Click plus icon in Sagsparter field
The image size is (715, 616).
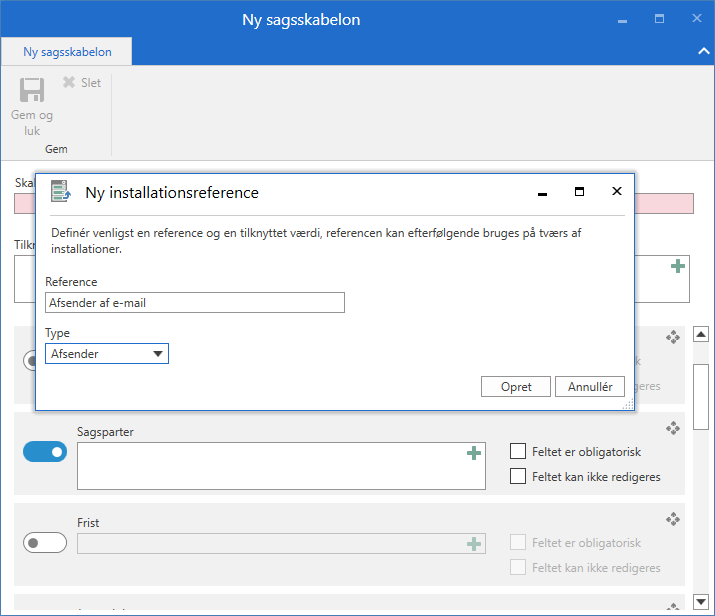[x=474, y=454]
